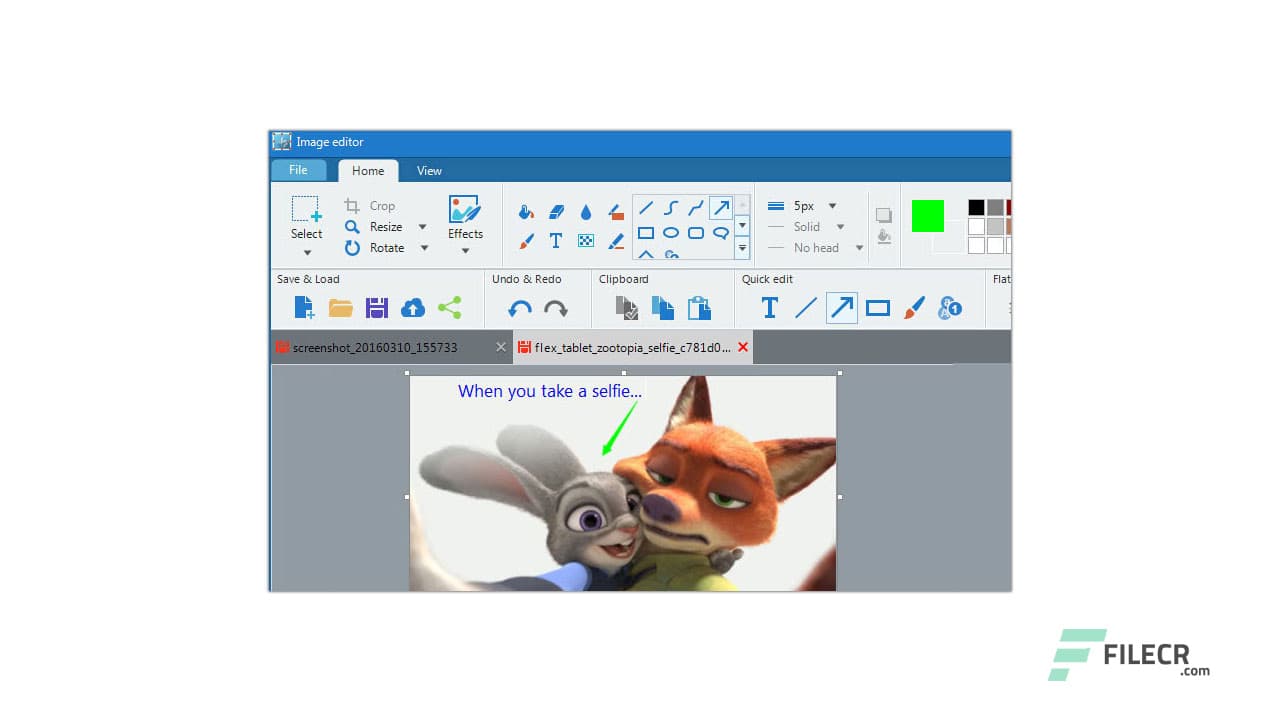Toggle the Arrow tool in Quick edit
The image size is (1280, 720).
click(x=841, y=308)
